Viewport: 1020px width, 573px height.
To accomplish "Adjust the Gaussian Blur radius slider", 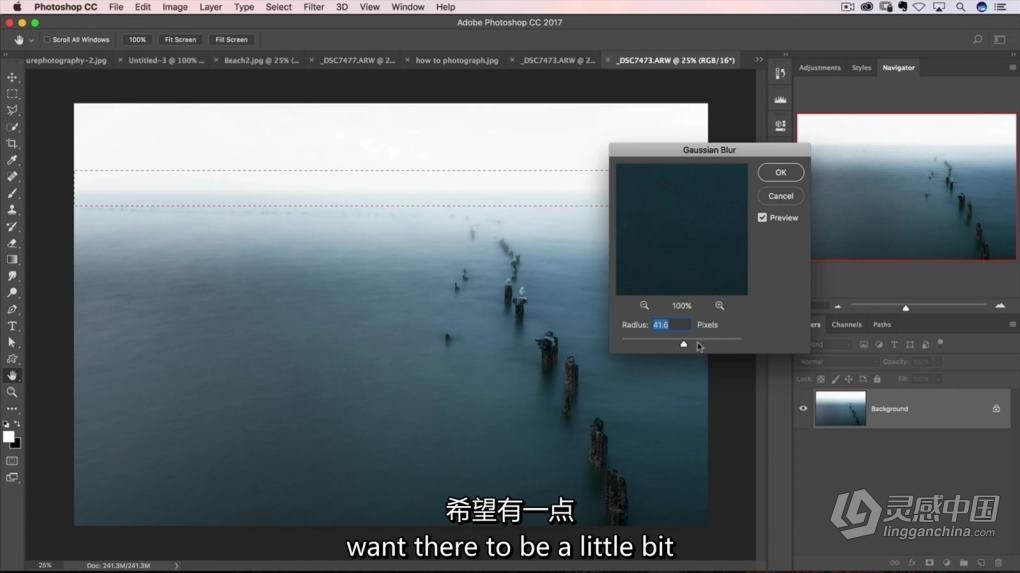I will click(684, 343).
